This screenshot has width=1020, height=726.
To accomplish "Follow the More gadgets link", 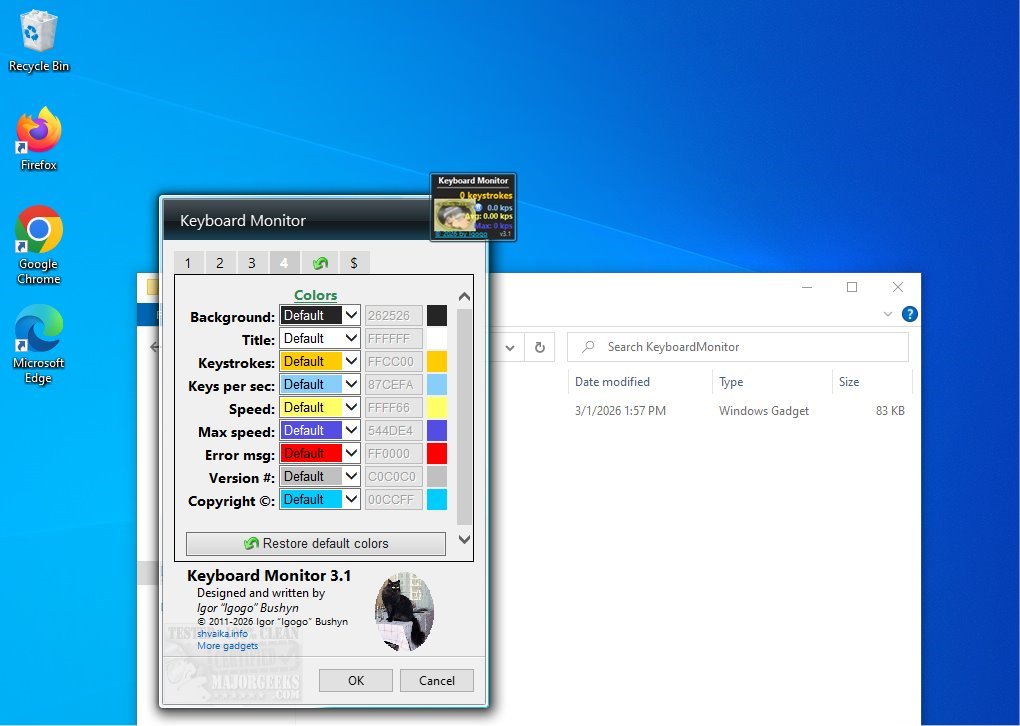I will [227, 646].
